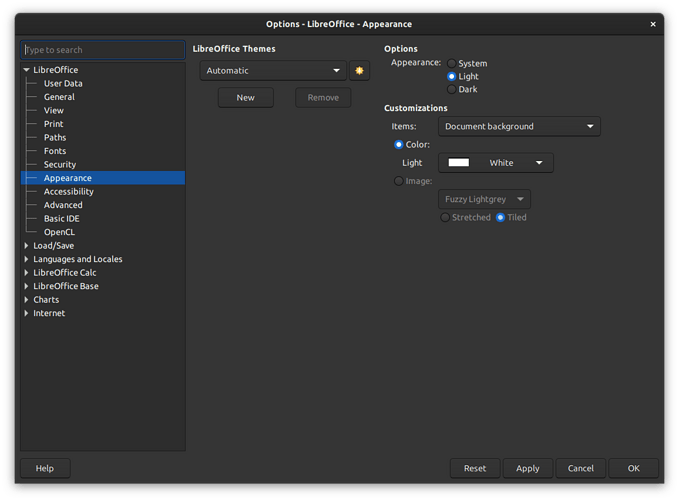Image resolution: width=679 pixels, height=500 pixels.
Task: Click the Cancel button
Action: click(x=581, y=468)
